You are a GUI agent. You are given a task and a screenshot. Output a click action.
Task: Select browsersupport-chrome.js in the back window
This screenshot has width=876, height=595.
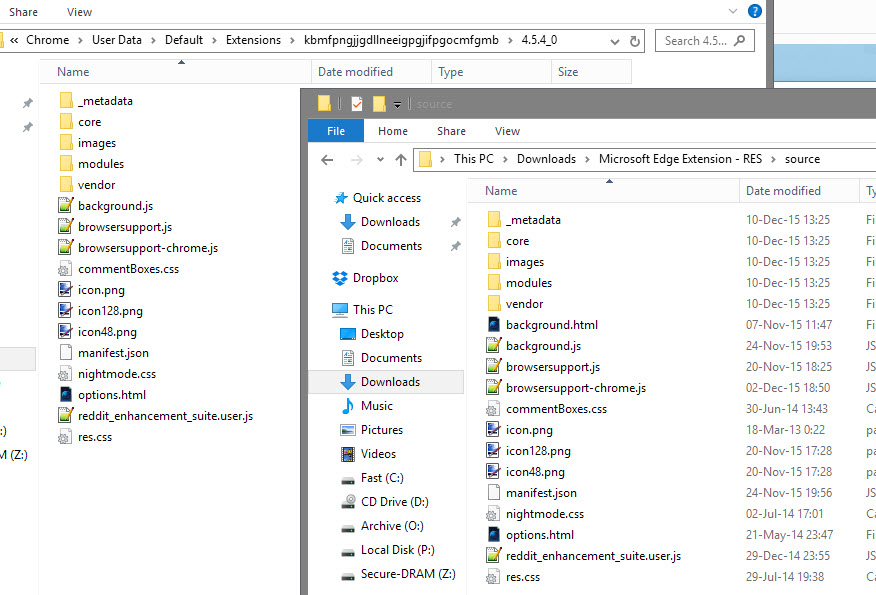coord(138,248)
